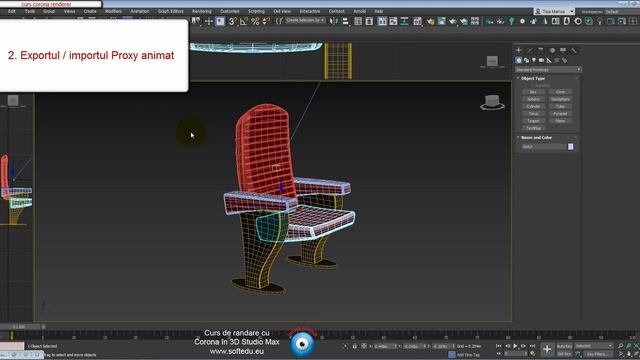Image resolution: width=640 pixels, height=360 pixels.
Task: Open the Create tab in command panel
Action: pos(519,50)
